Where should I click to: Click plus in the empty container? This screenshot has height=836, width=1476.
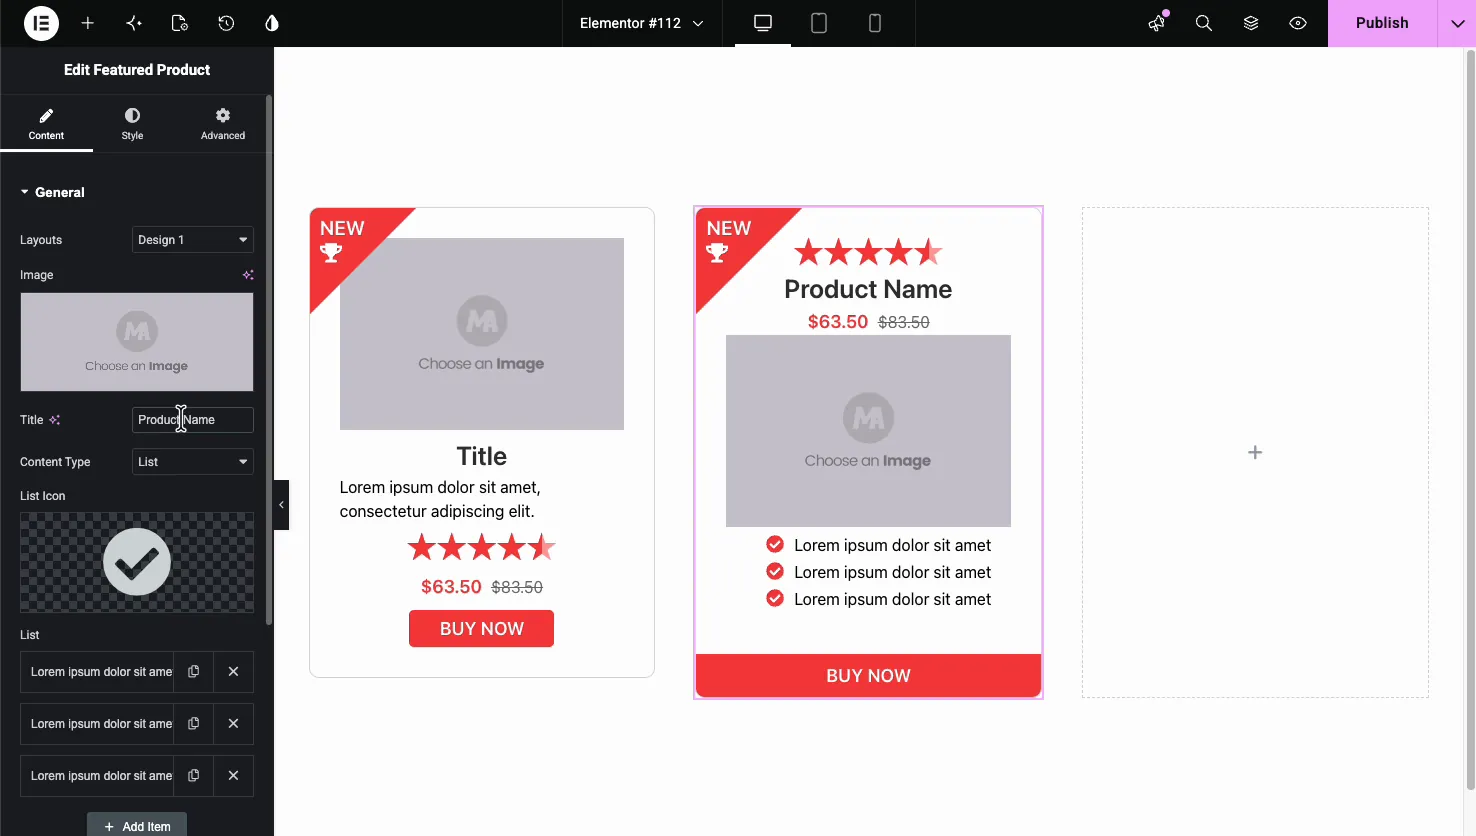[1255, 453]
